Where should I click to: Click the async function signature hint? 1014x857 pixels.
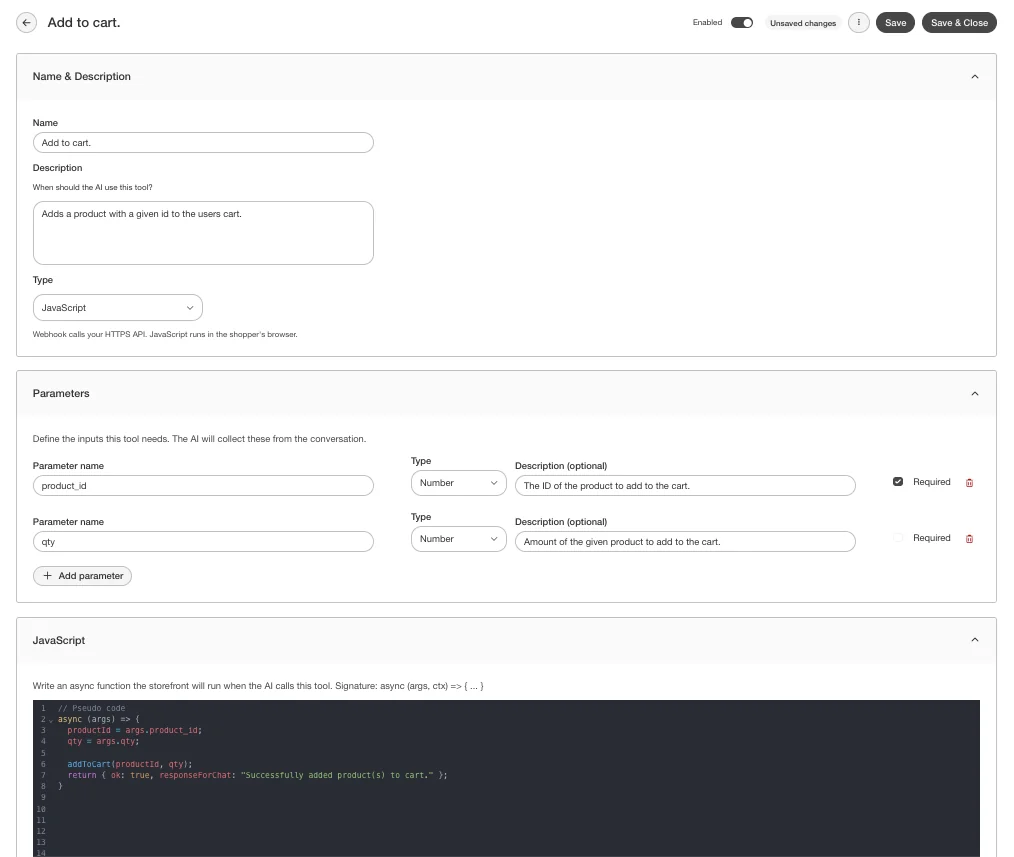258,686
